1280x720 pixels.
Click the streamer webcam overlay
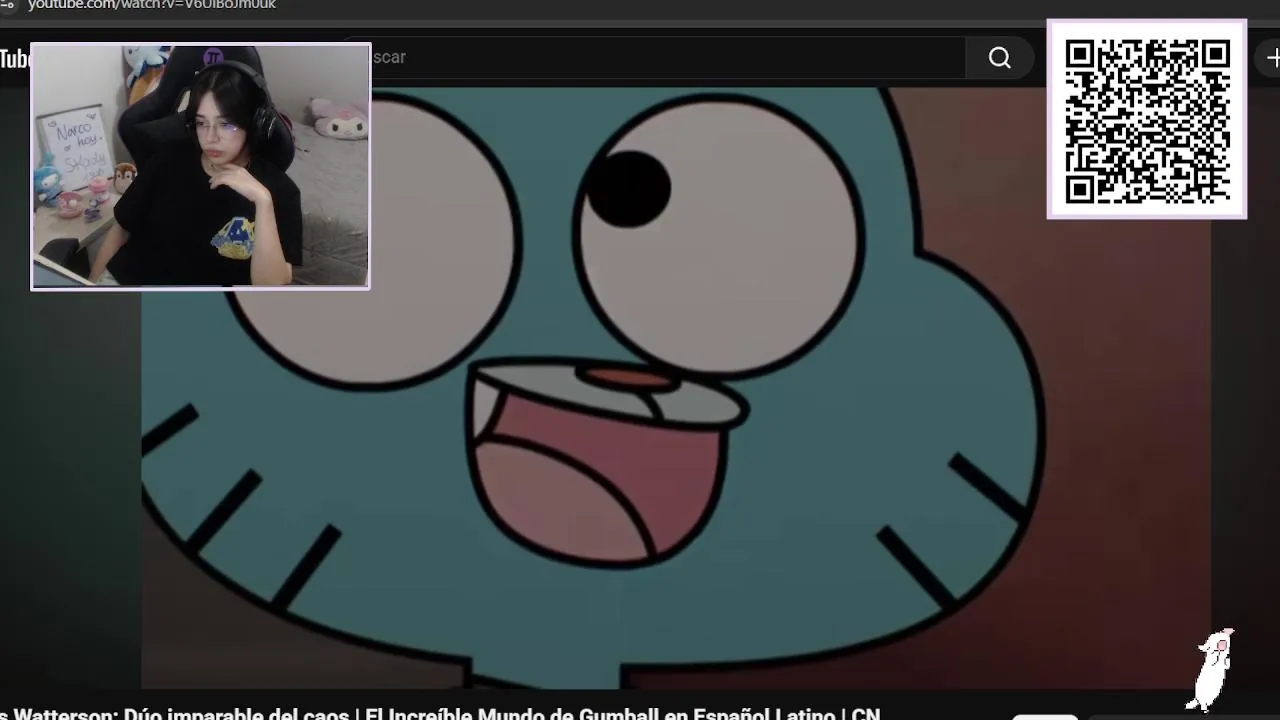[x=200, y=166]
